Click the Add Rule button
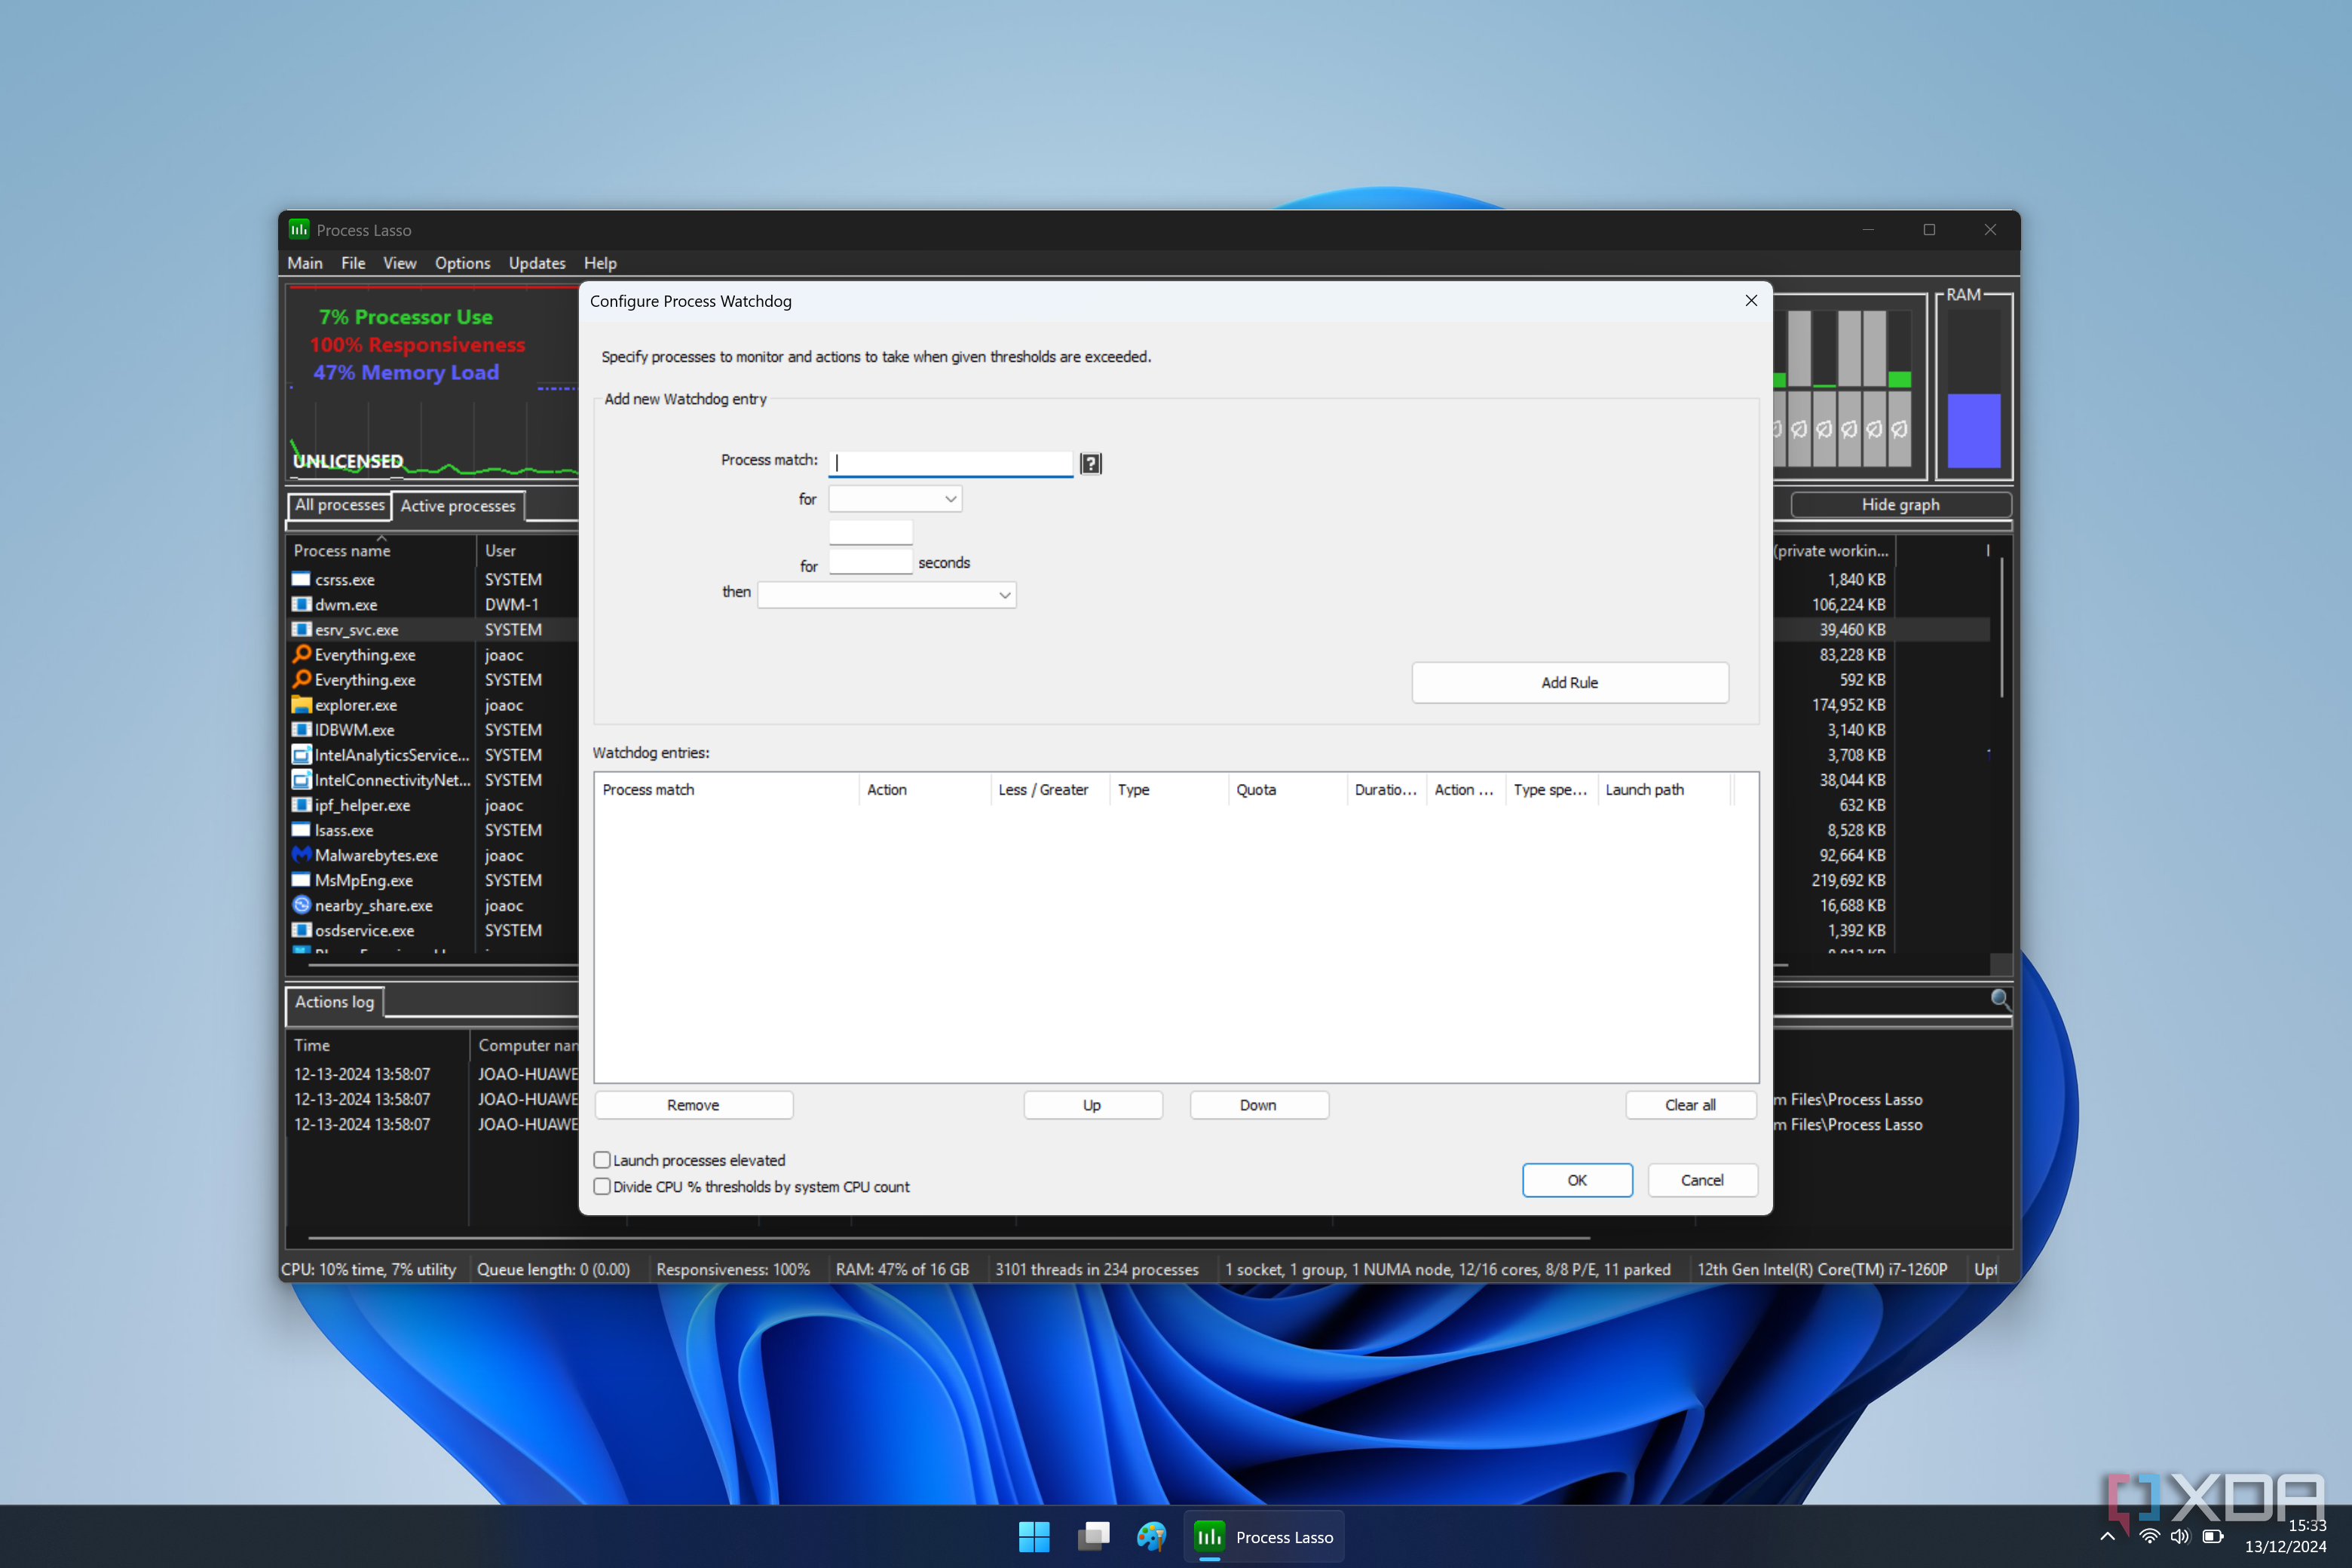 (1569, 683)
